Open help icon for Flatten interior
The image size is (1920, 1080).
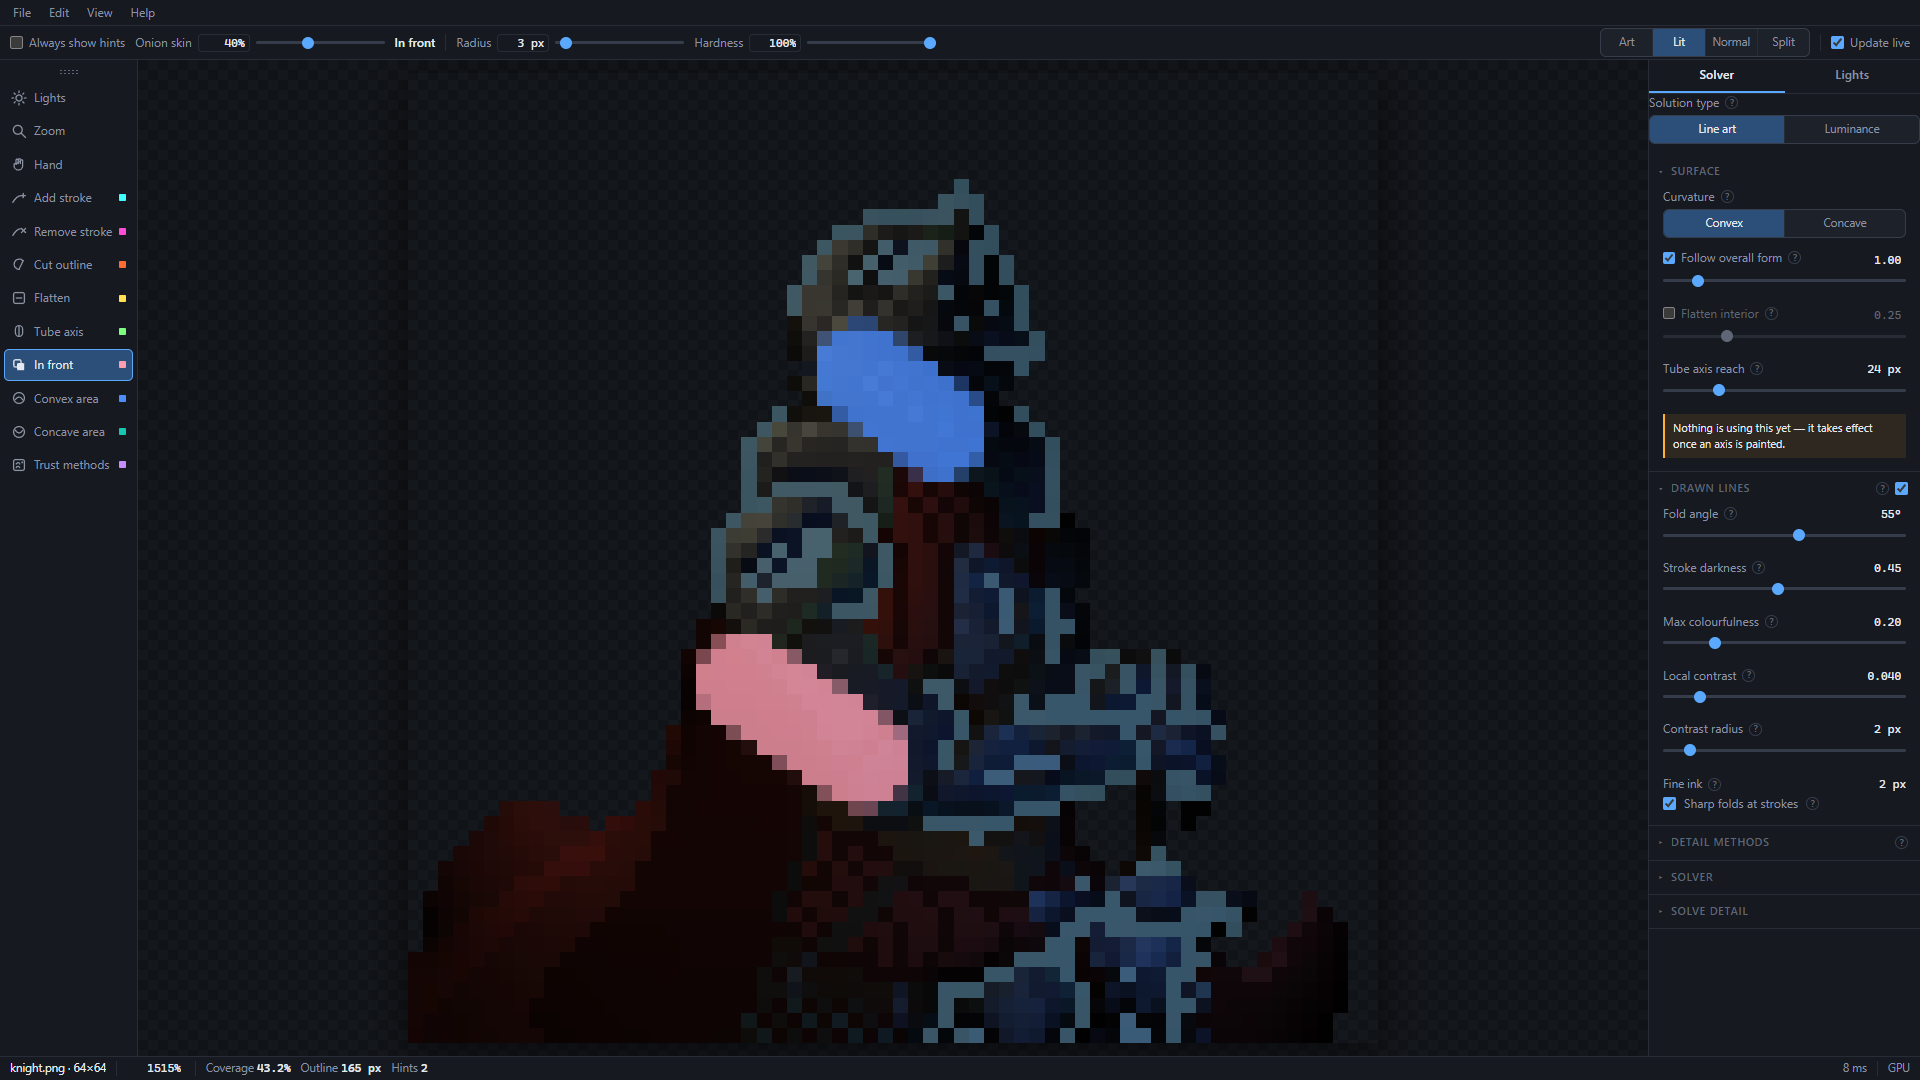click(1771, 314)
